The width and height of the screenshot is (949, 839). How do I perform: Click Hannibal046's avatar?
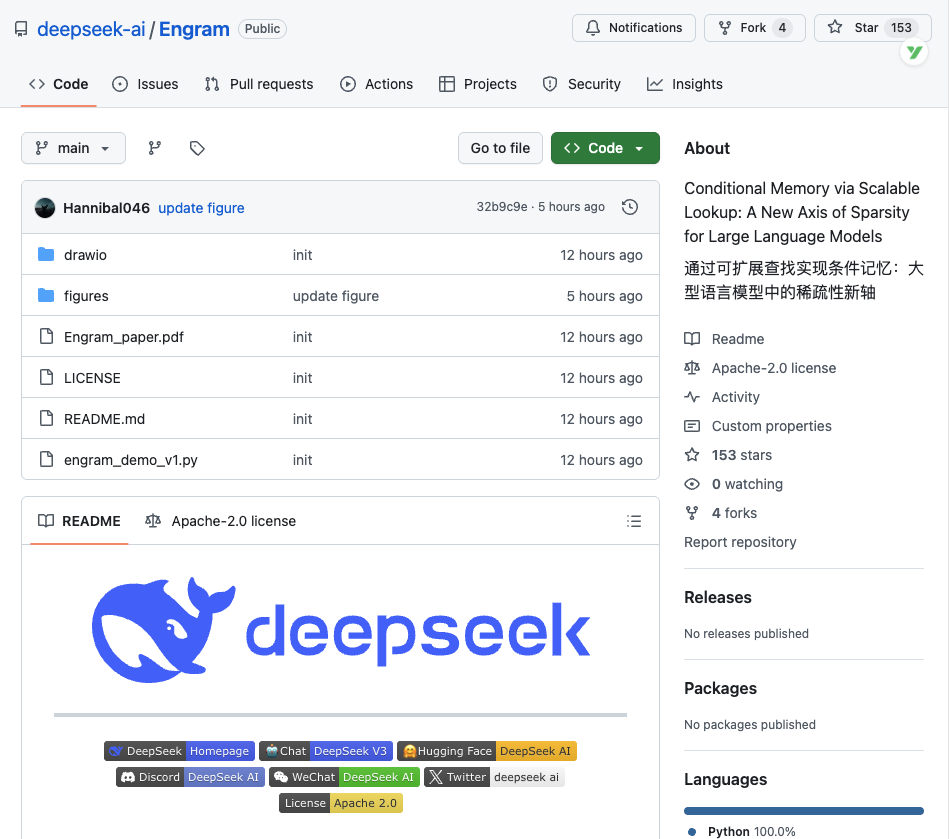(x=45, y=207)
